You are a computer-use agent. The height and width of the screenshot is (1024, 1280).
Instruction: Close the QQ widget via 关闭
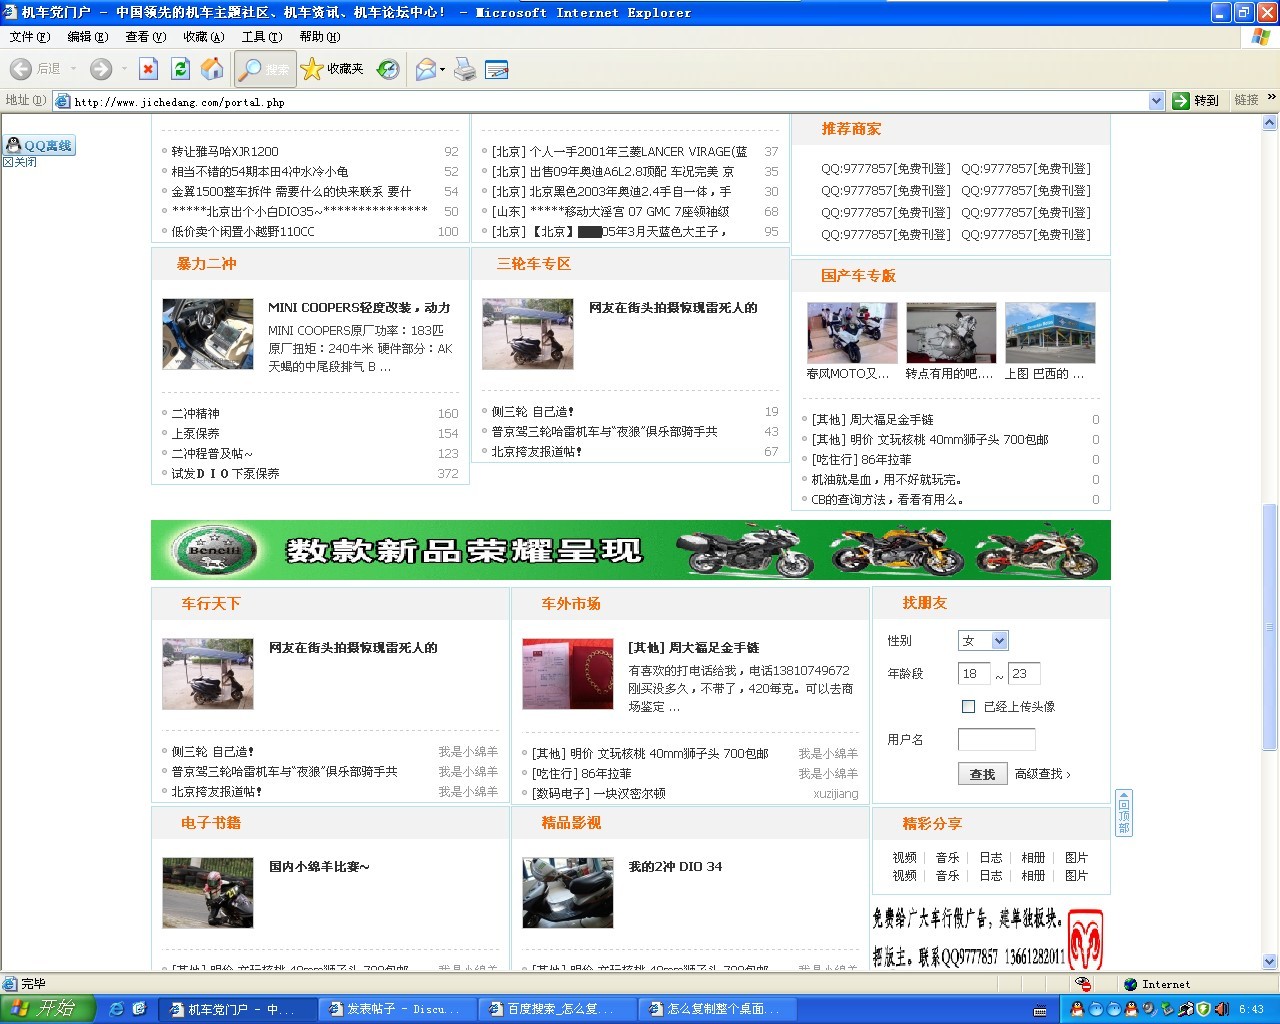pyautogui.click(x=19, y=162)
